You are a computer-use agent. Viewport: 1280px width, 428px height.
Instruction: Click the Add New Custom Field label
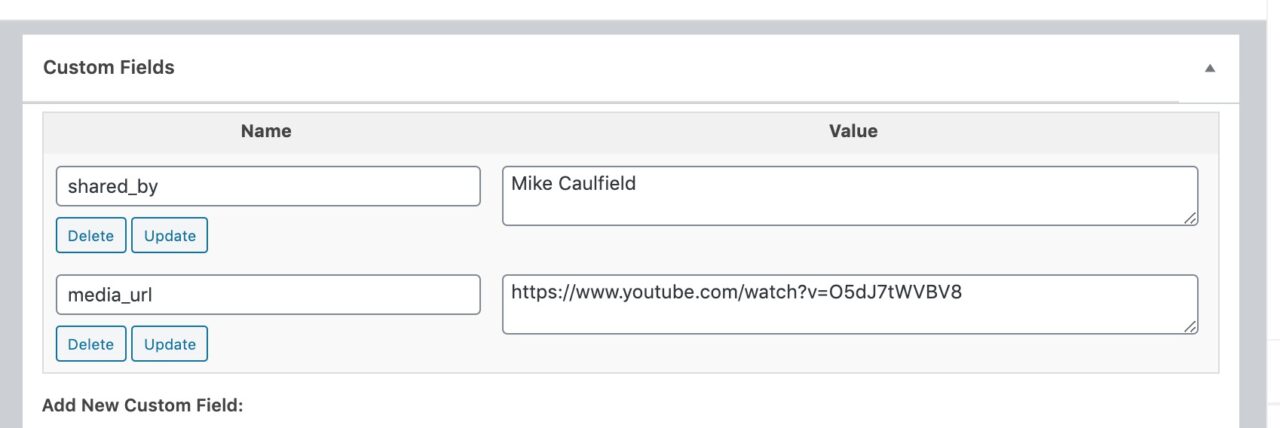143,406
